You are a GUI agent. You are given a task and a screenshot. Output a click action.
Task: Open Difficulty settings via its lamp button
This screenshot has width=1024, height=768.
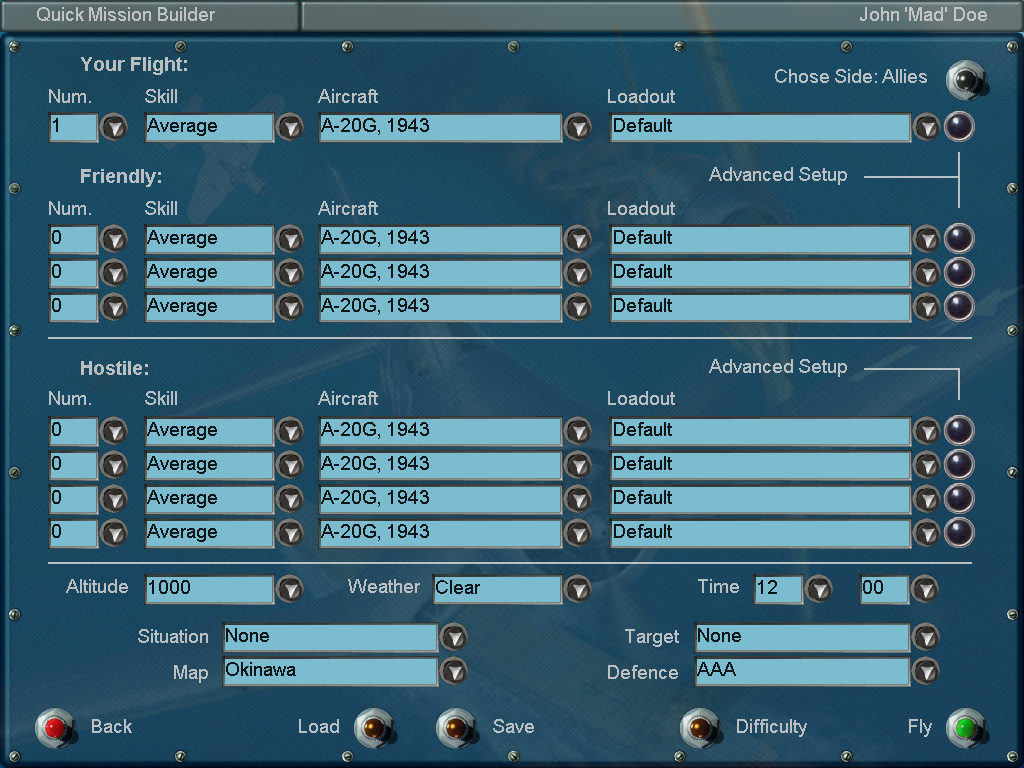click(700, 728)
